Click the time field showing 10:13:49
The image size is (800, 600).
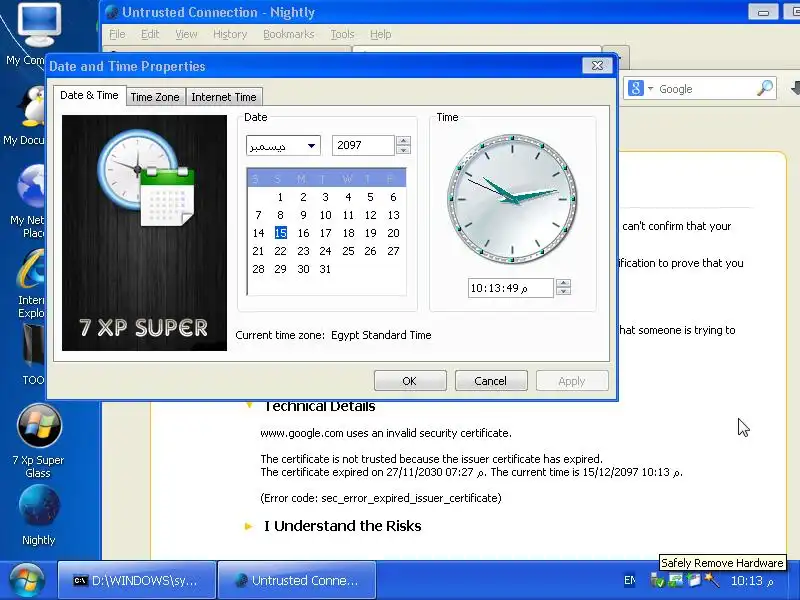[x=510, y=288]
